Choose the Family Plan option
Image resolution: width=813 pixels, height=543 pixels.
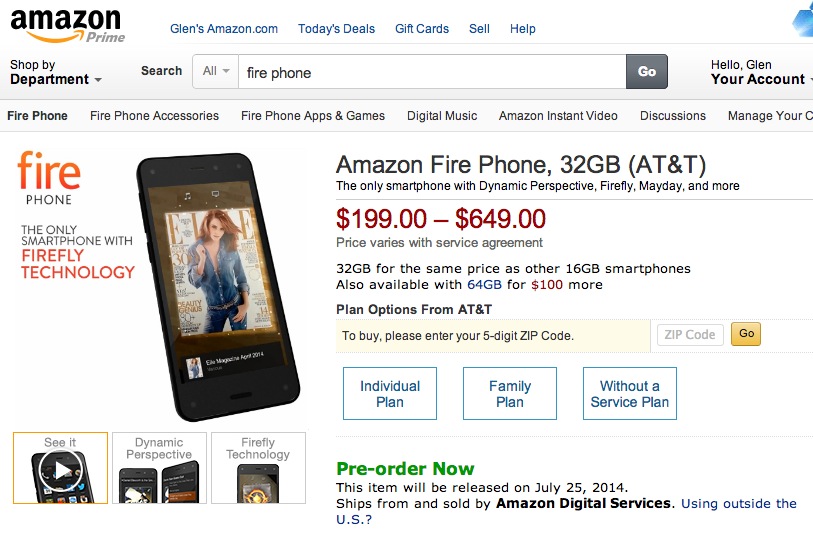pyautogui.click(x=510, y=394)
